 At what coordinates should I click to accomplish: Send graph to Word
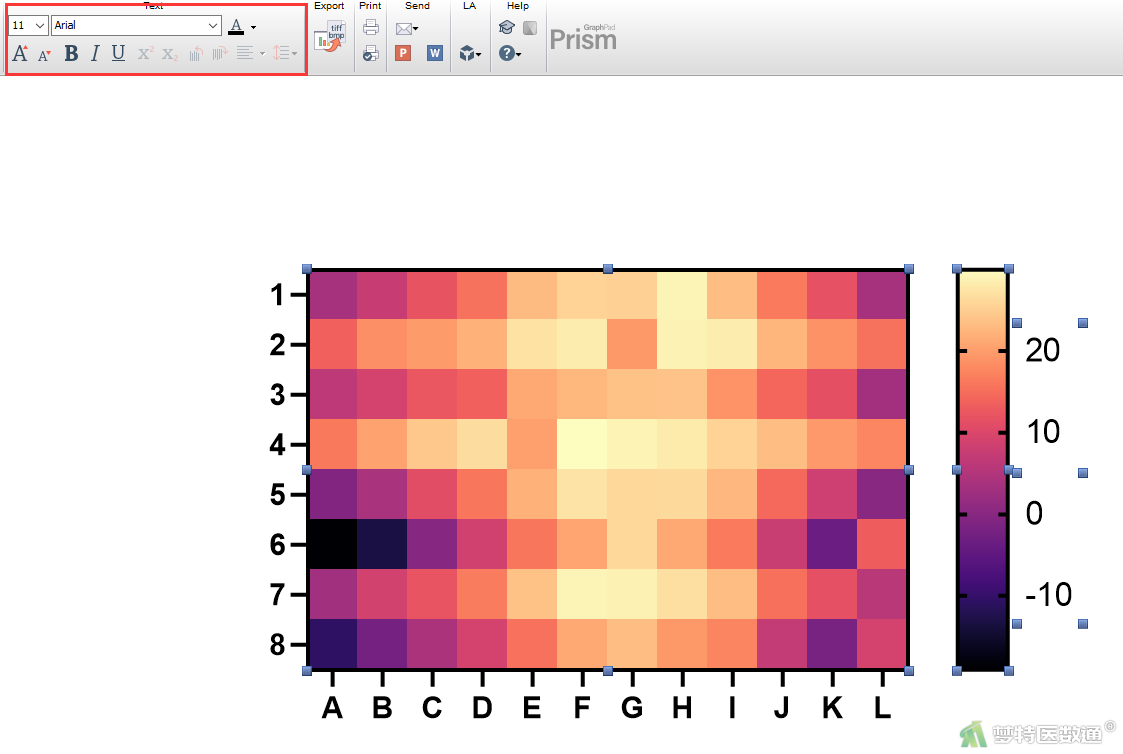click(x=434, y=53)
